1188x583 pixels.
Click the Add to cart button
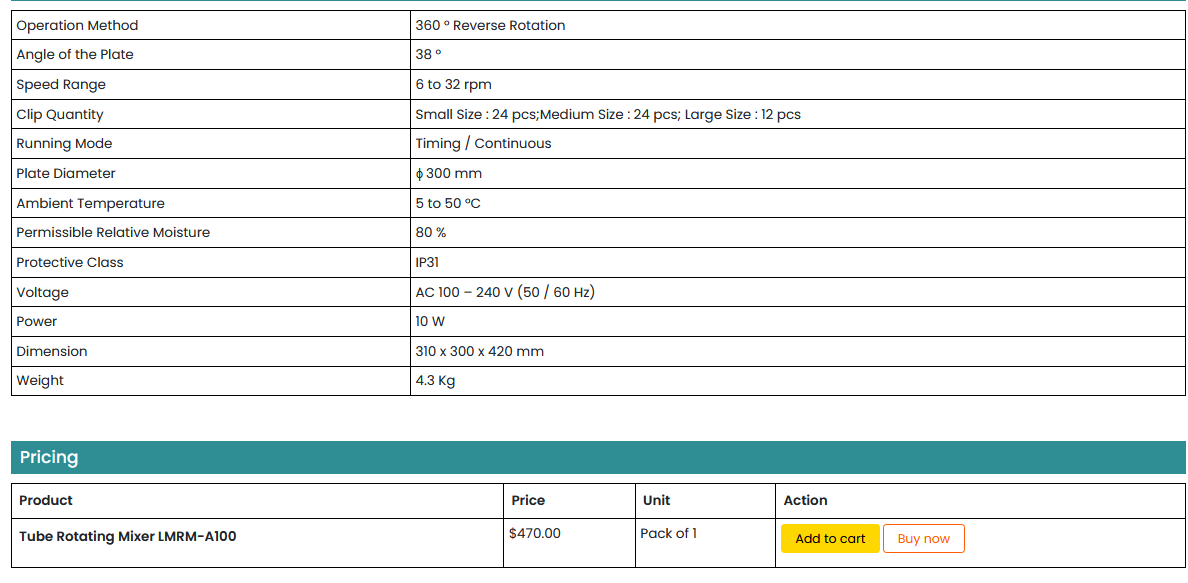(x=829, y=539)
